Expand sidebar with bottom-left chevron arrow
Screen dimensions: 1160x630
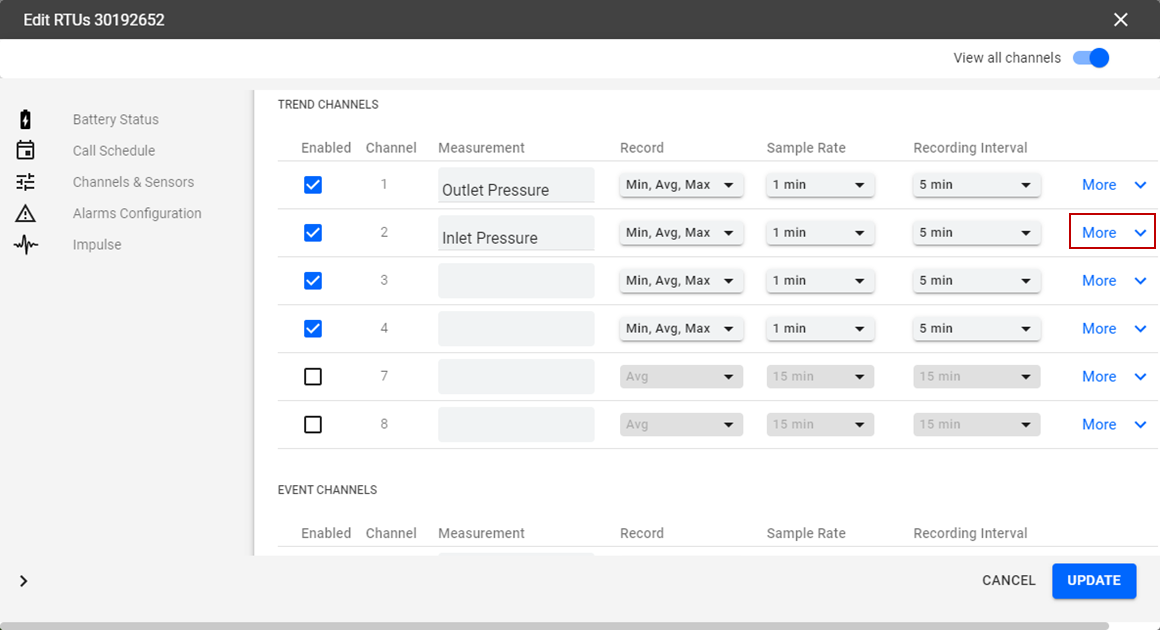[x=24, y=581]
